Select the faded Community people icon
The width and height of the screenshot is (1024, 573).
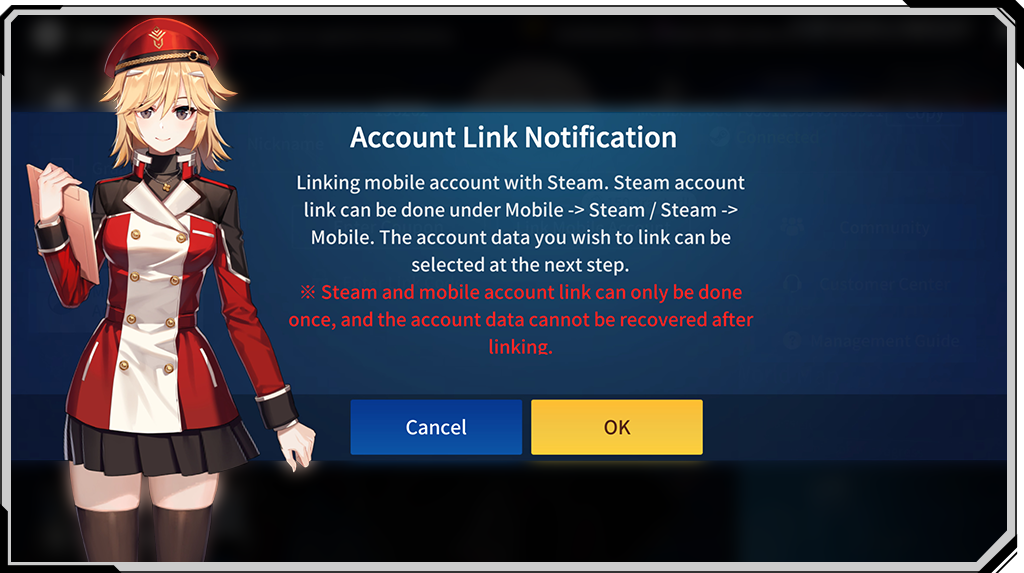point(793,227)
